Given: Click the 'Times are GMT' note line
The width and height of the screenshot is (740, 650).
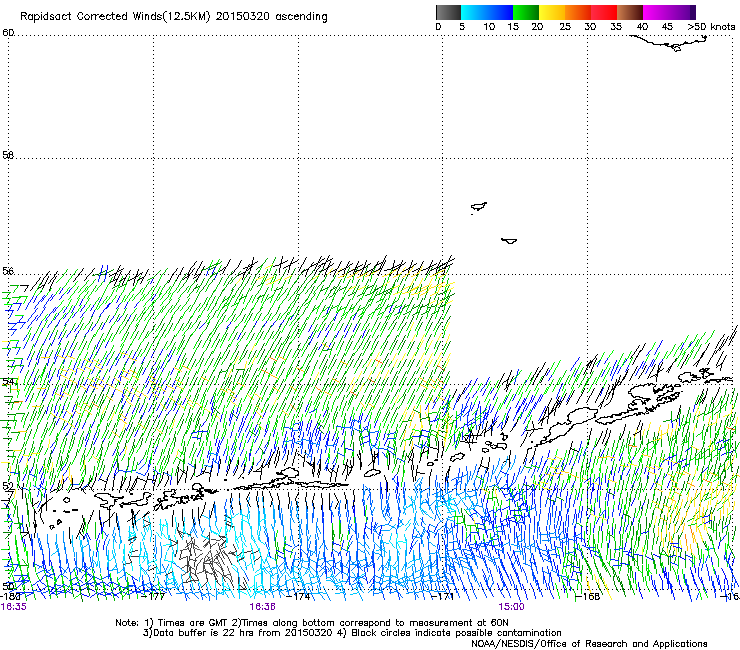Looking at the screenshot, I should pyautogui.click(x=312, y=623).
